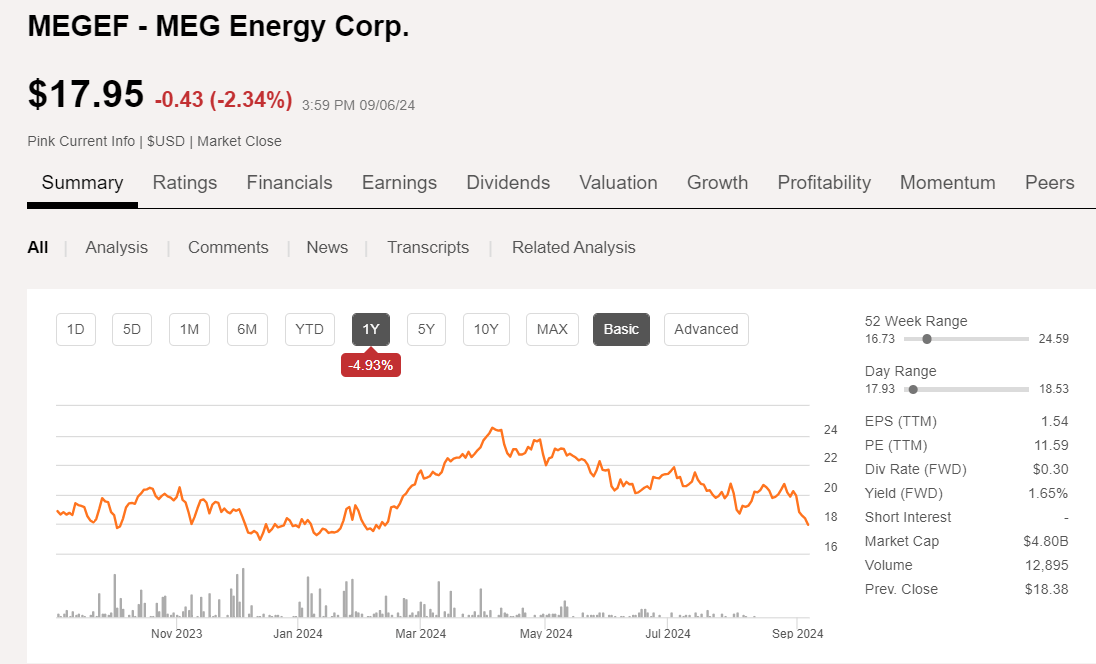The width and height of the screenshot is (1096, 664).
Task: Switch chart to 1D timeframe
Action: coord(75,329)
